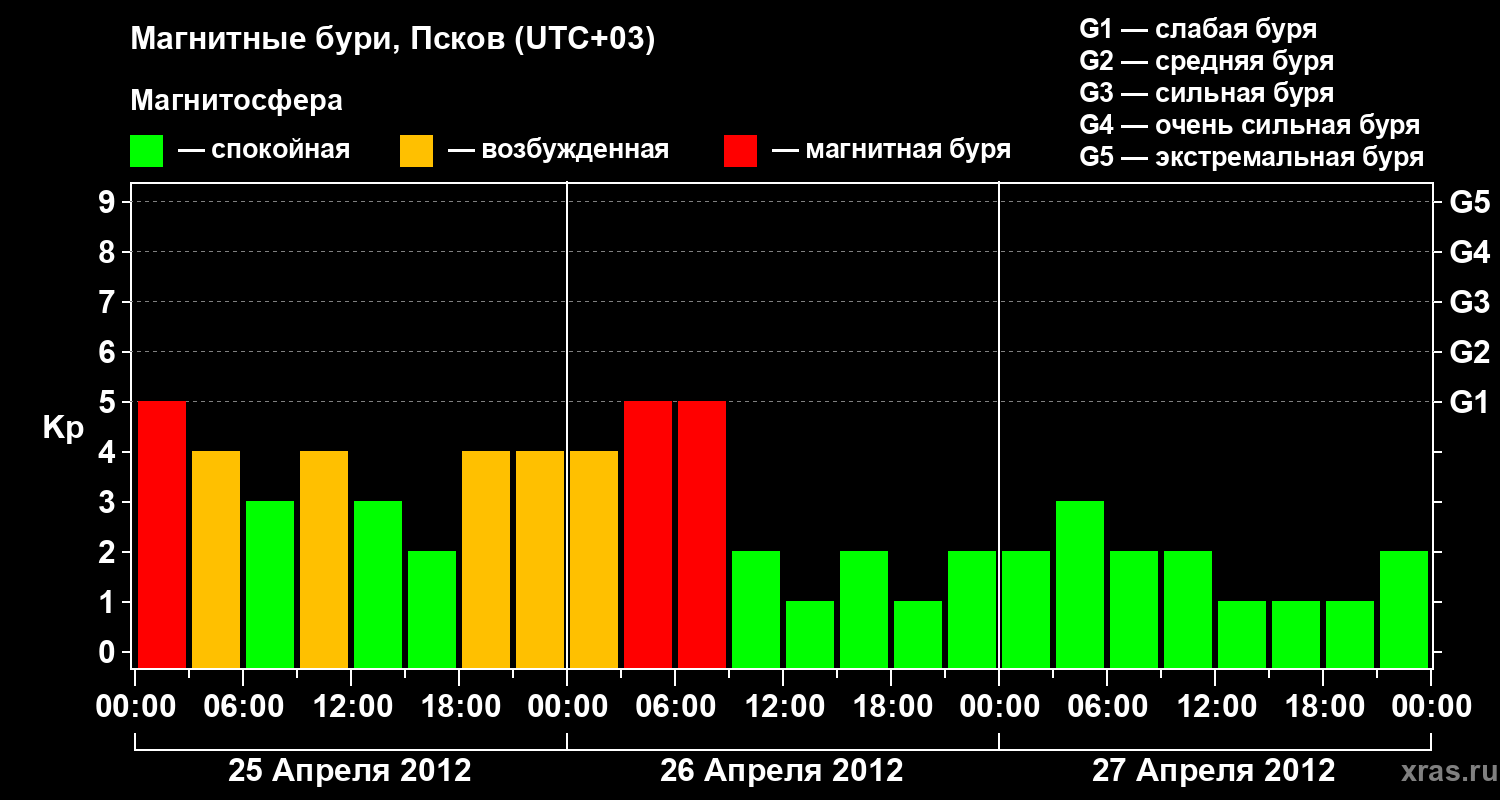Click legend line 'G2 — средняя буря'
The width and height of the screenshot is (1500, 800).
tap(1206, 61)
